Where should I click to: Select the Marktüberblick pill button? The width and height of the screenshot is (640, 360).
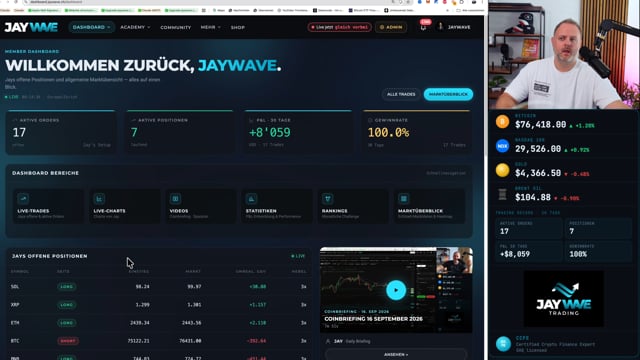448,94
